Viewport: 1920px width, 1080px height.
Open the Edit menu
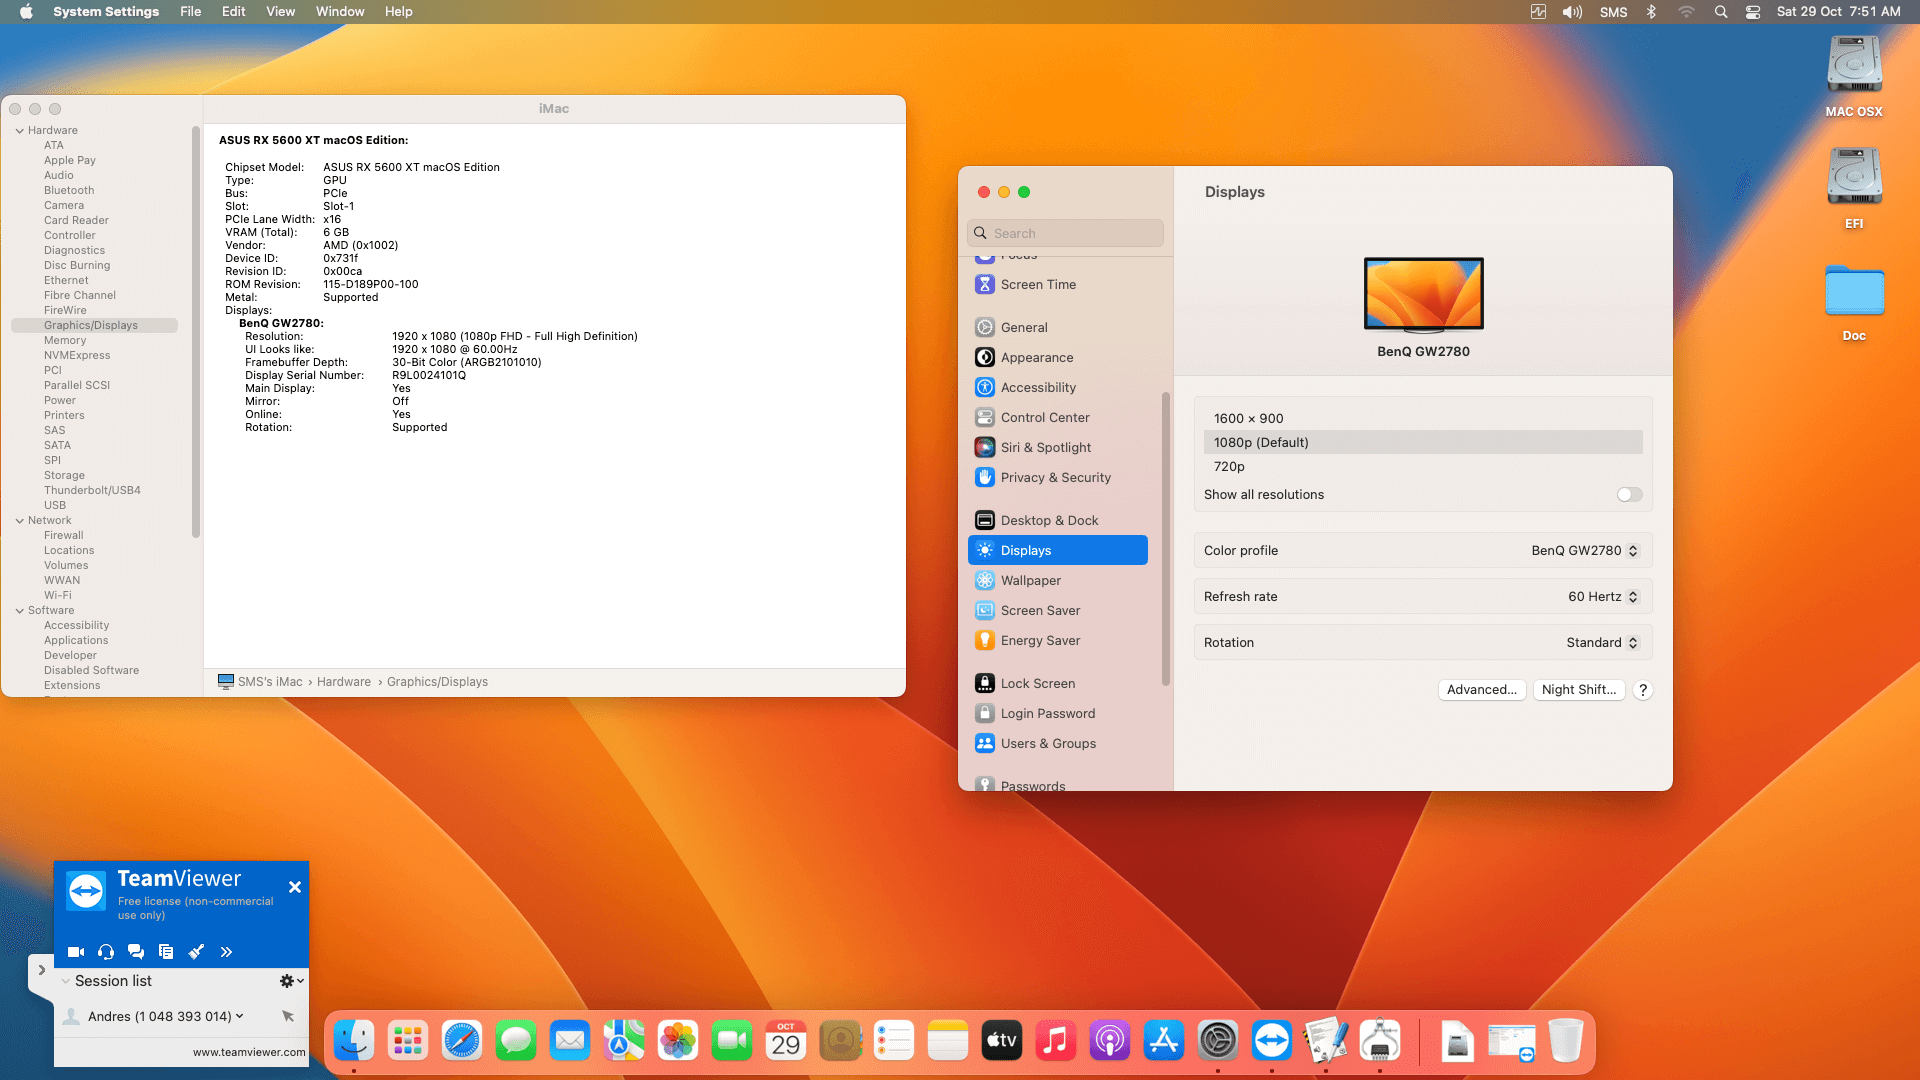pos(233,12)
